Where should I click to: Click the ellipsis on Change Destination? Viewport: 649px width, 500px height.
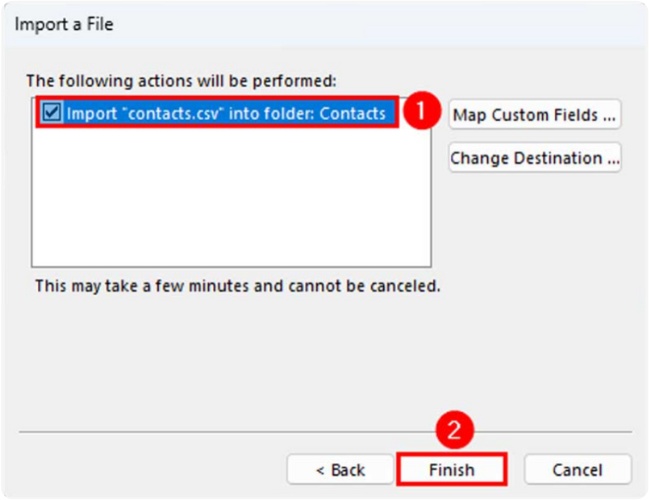coord(611,159)
